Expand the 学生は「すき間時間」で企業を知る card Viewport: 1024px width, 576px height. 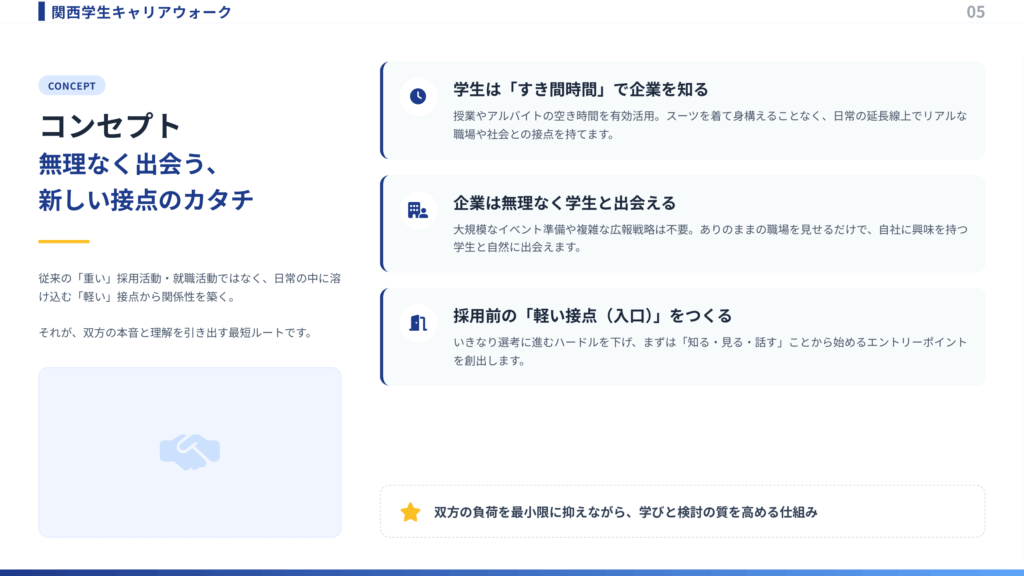[683, 110]
